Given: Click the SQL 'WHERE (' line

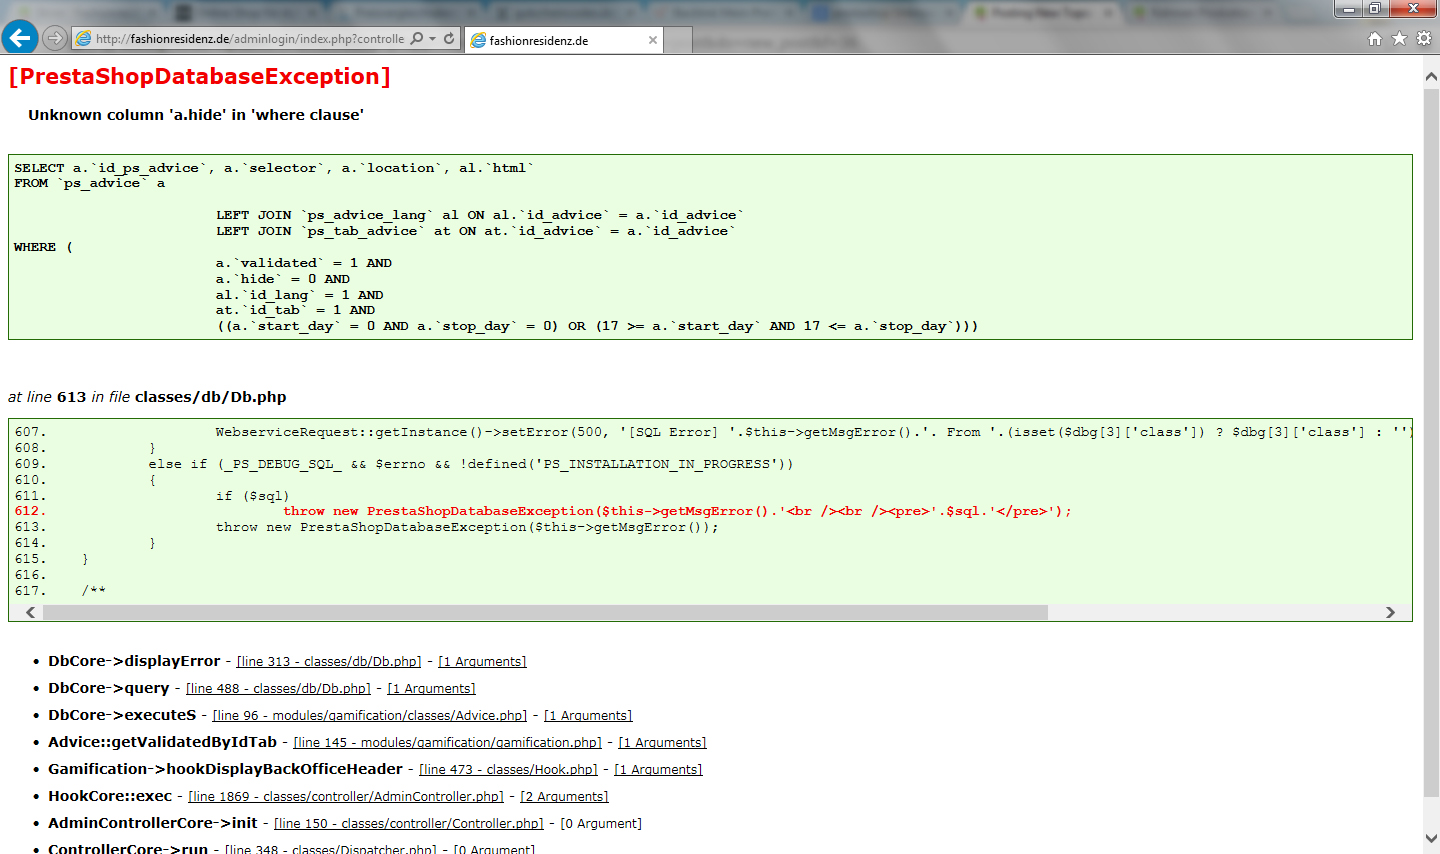Looking at the screenshot, I should point(43,247).
